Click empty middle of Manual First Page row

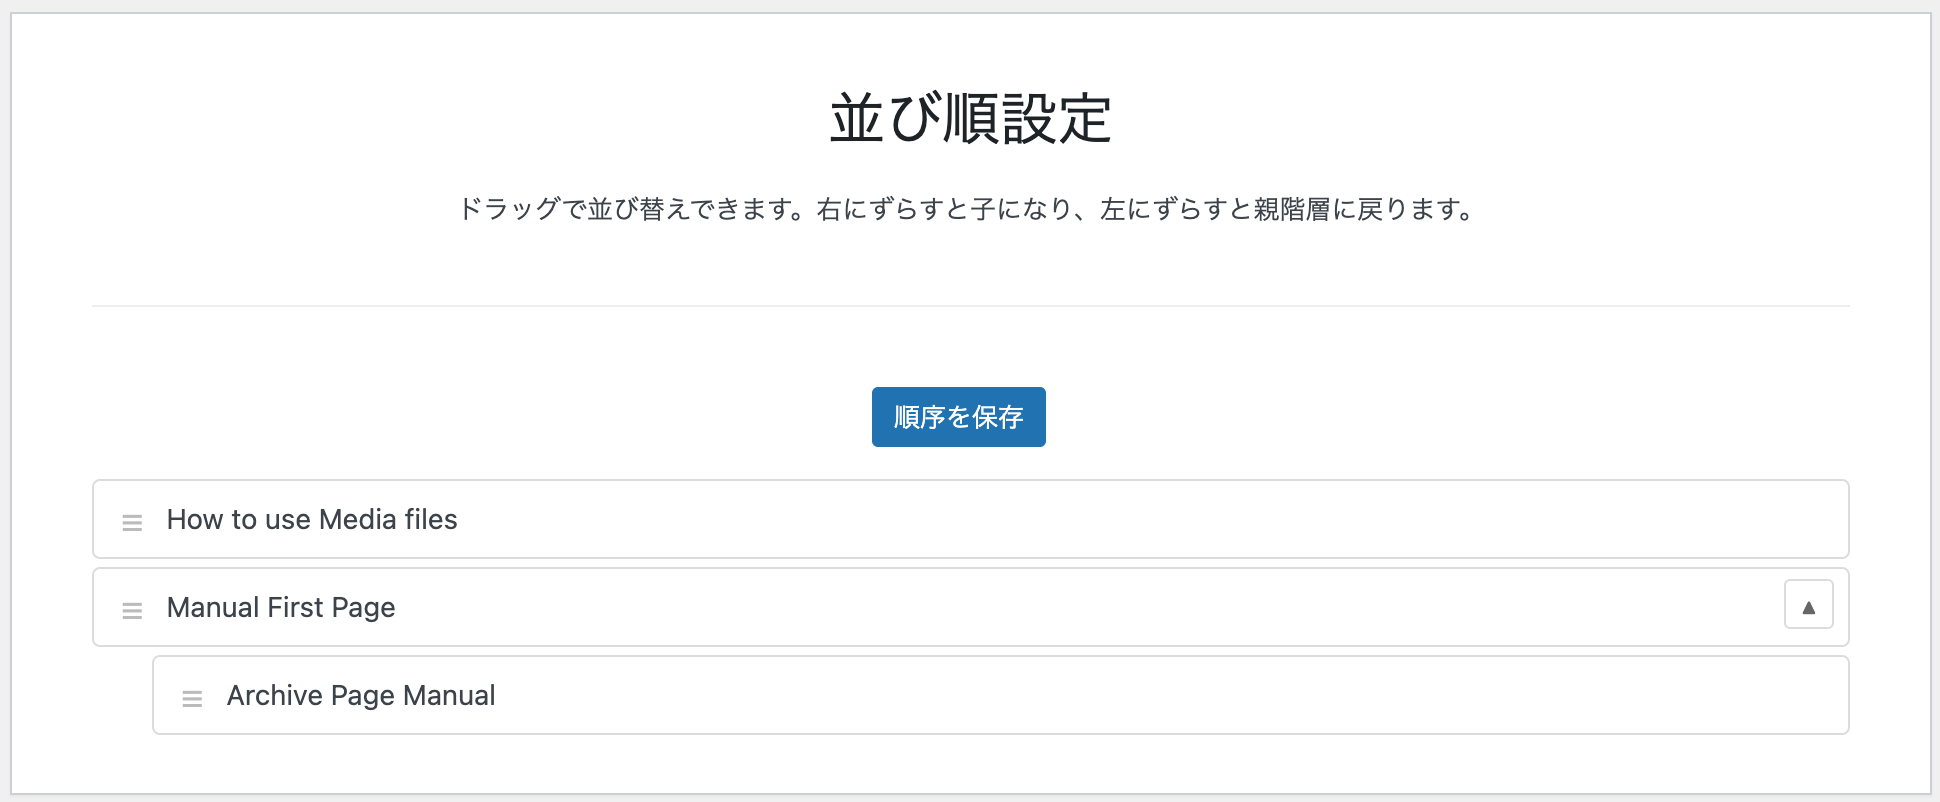(1000, 608)
